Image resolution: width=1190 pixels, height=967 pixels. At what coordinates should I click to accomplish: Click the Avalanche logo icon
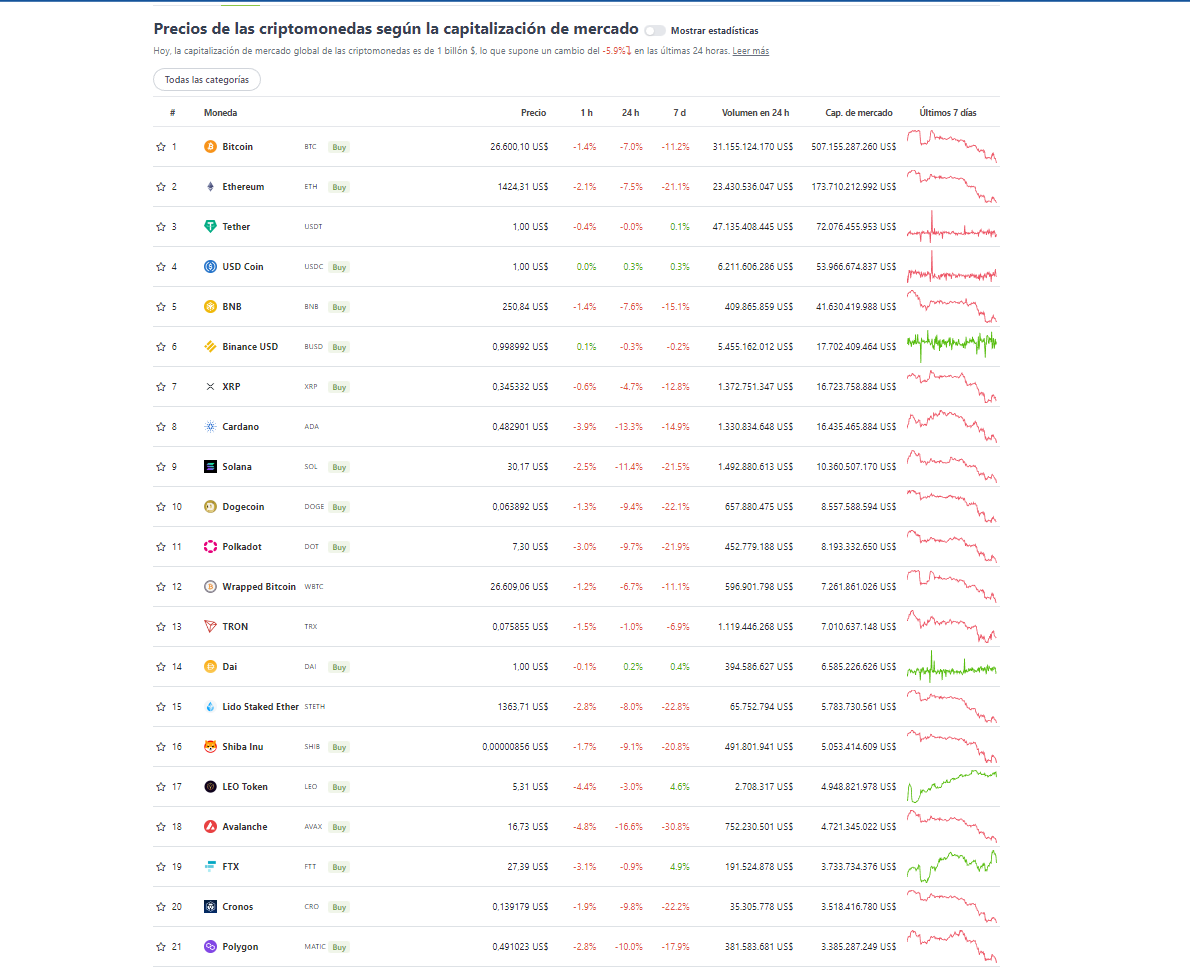pos(210,827)
